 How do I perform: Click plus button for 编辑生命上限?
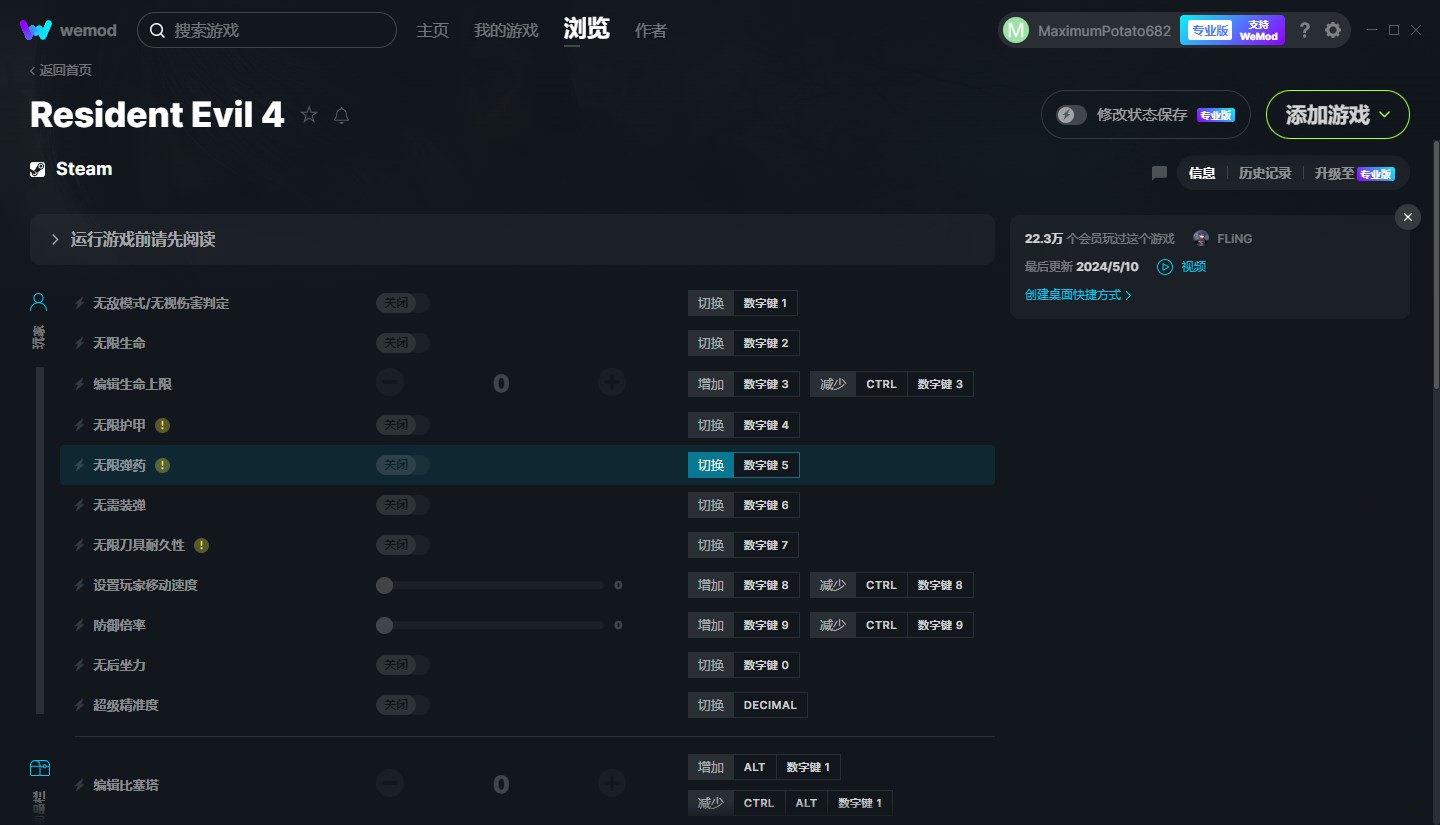[x=612, y=382]
